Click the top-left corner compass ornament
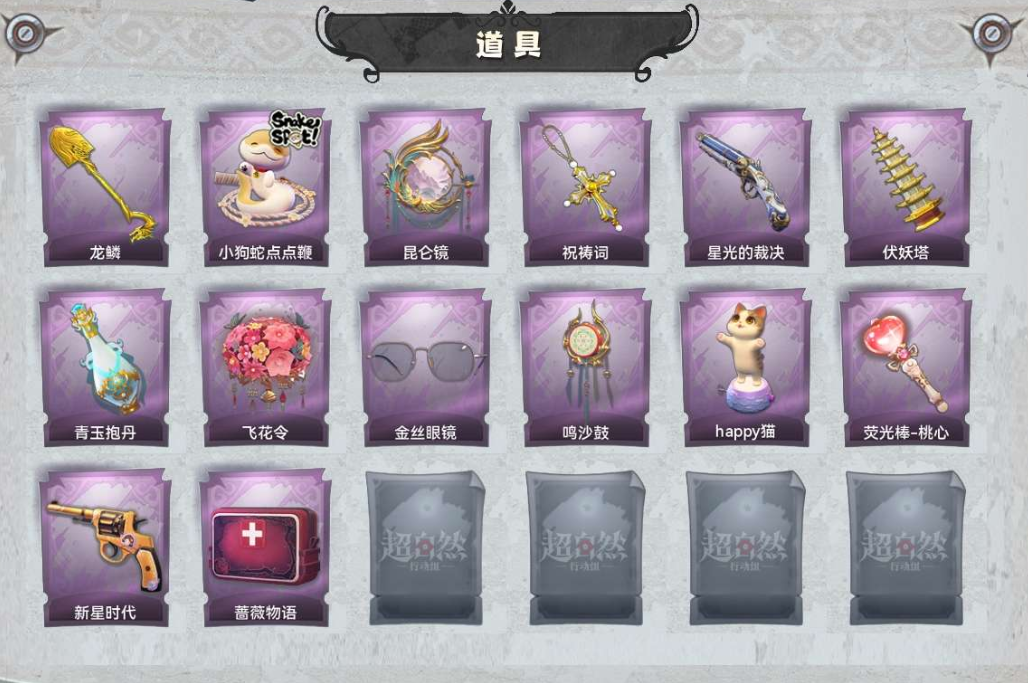Image resolution: width=1028 pixels, height=683 pixels. coord(26,33)
